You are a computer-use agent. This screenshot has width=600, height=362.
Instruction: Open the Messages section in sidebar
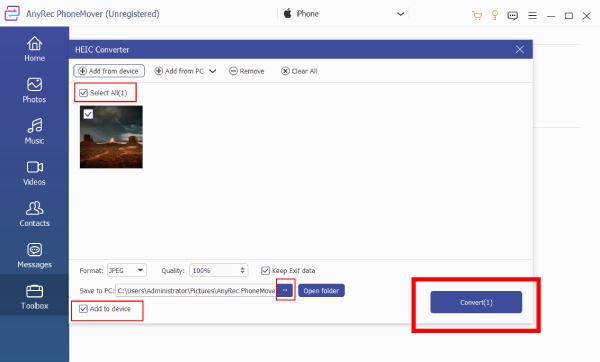coord(34,256)
